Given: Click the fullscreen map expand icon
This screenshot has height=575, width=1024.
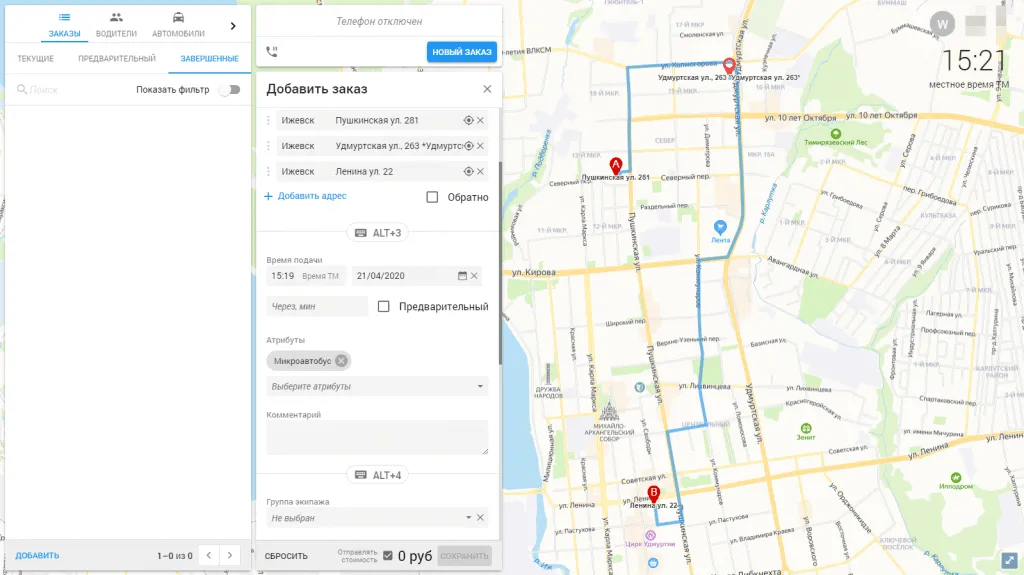Looking at the screenshot, I should [1010, 560].
